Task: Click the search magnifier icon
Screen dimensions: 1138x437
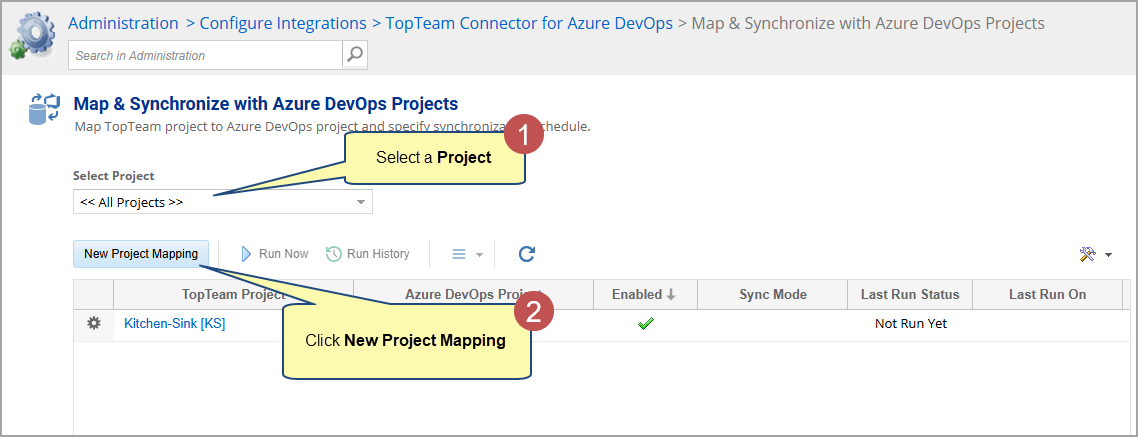Action: click(x=355, y=55)
